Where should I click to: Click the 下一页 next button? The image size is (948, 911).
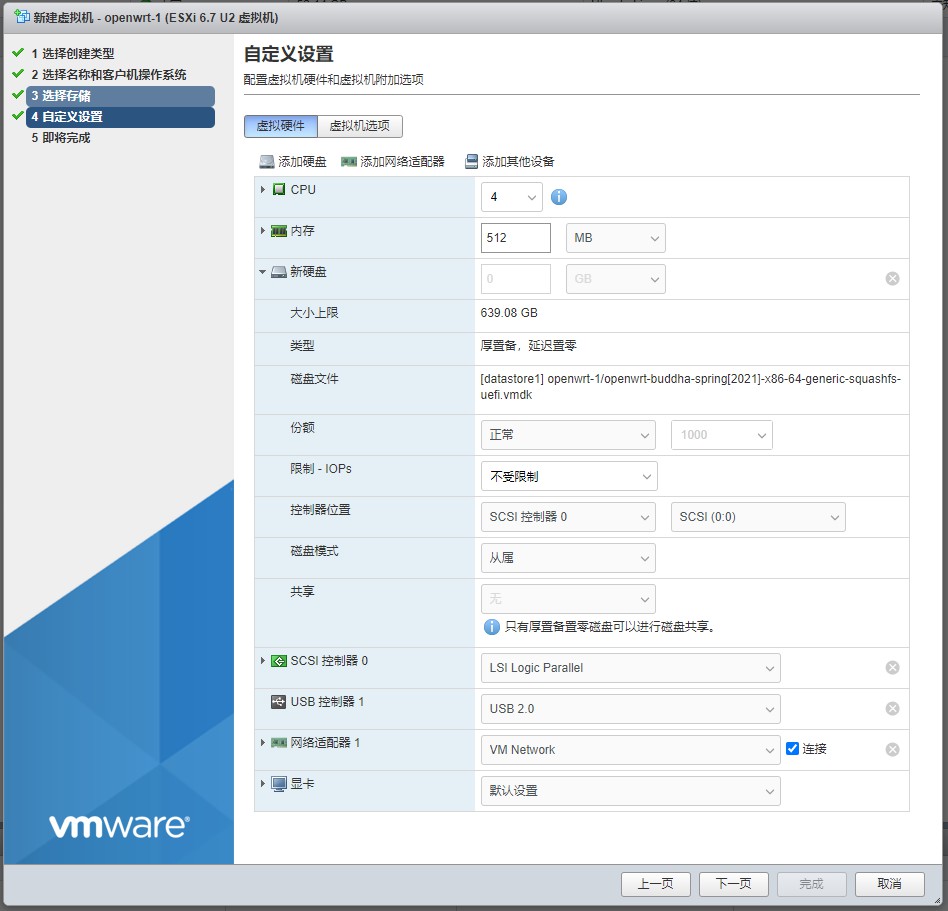coord(733,884)
